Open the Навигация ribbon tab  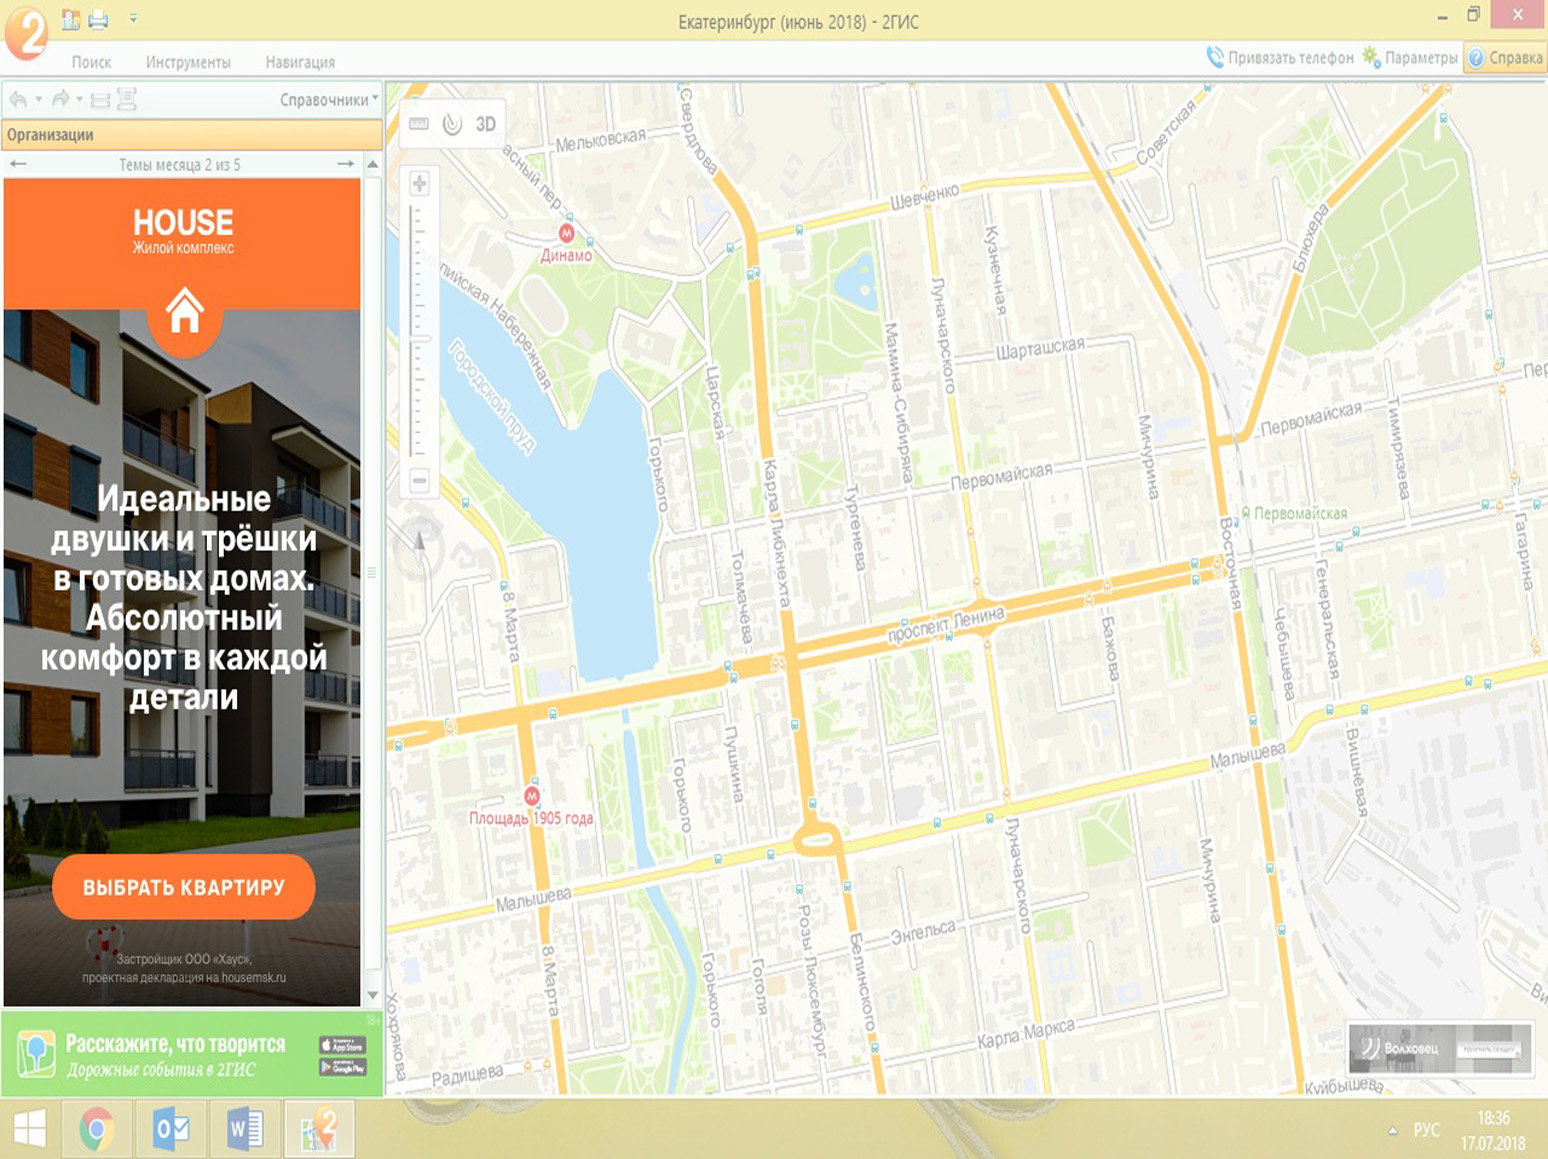(300, 62)
